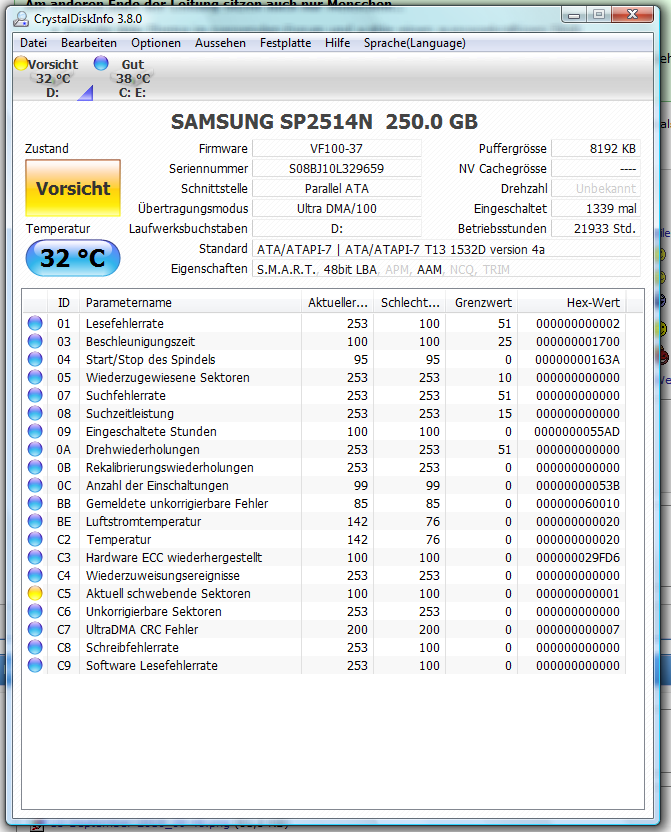Image resolution: width=671 pixels, height=832 pixels.
Task: Click the Firmware field VF100-37
Action: tap(337, 149)
